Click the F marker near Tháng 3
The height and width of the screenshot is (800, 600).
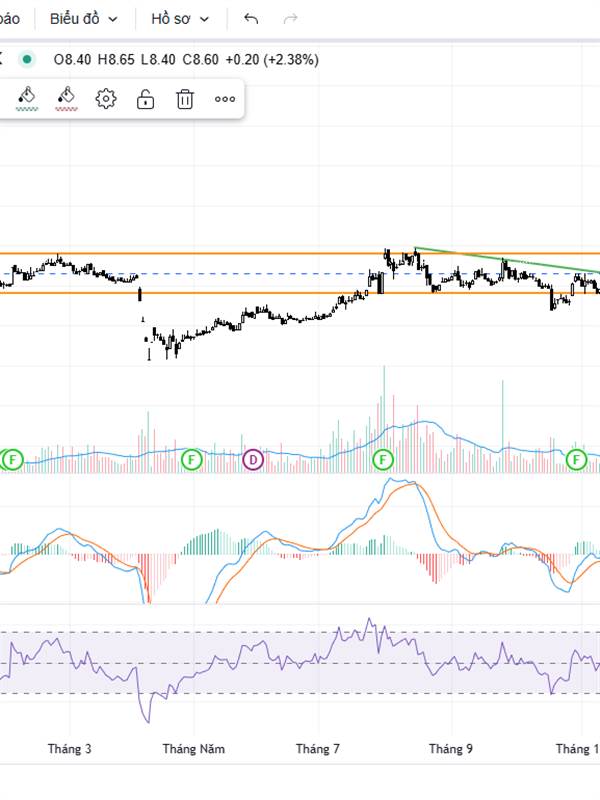point(13,460)
